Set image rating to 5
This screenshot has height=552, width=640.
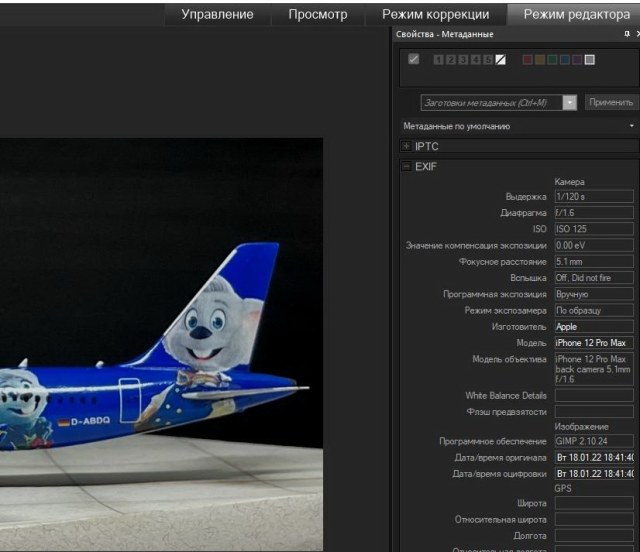pos(488,60)
